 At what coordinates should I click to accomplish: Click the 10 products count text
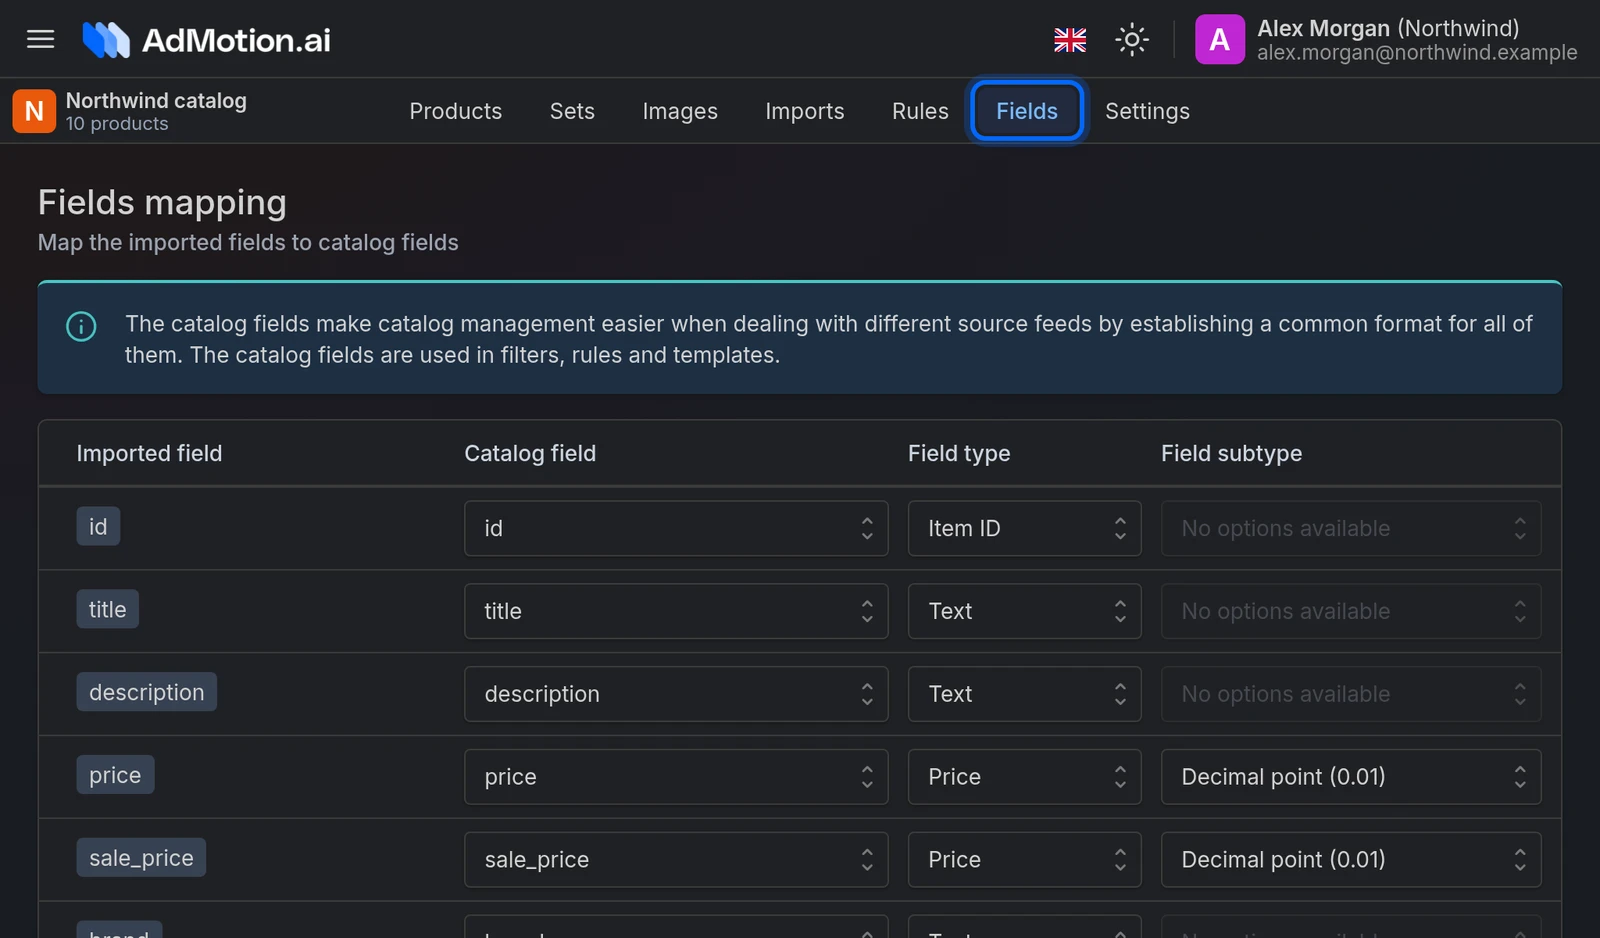click(117, 124)
